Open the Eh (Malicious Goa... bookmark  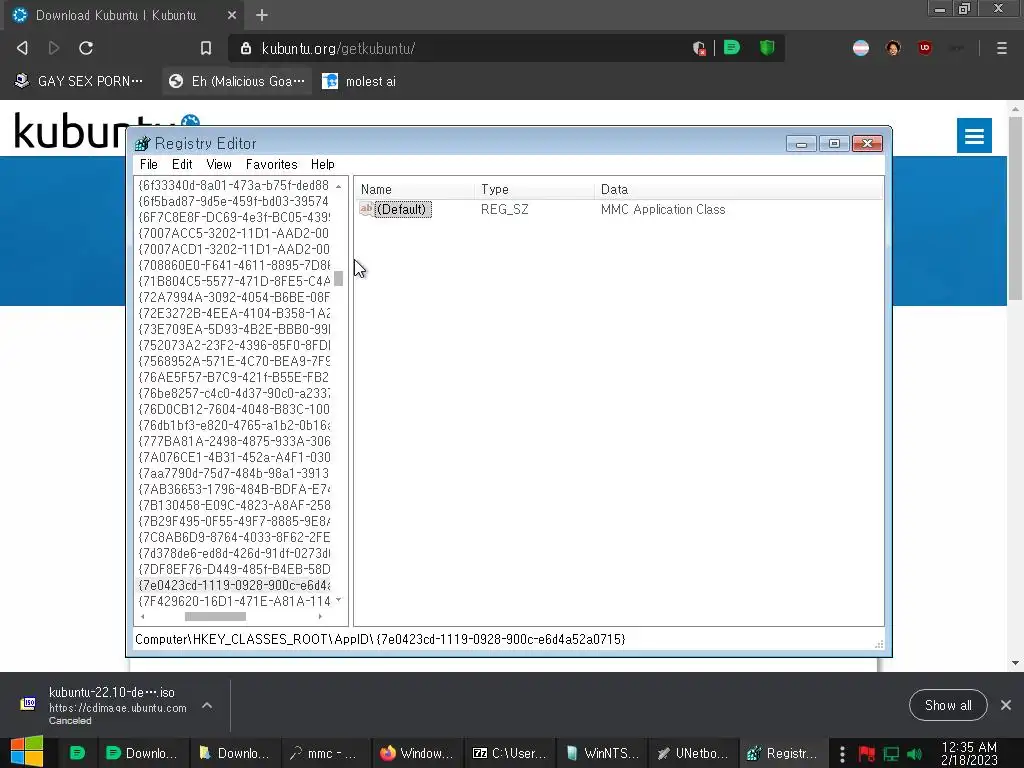tap(236, 81)
